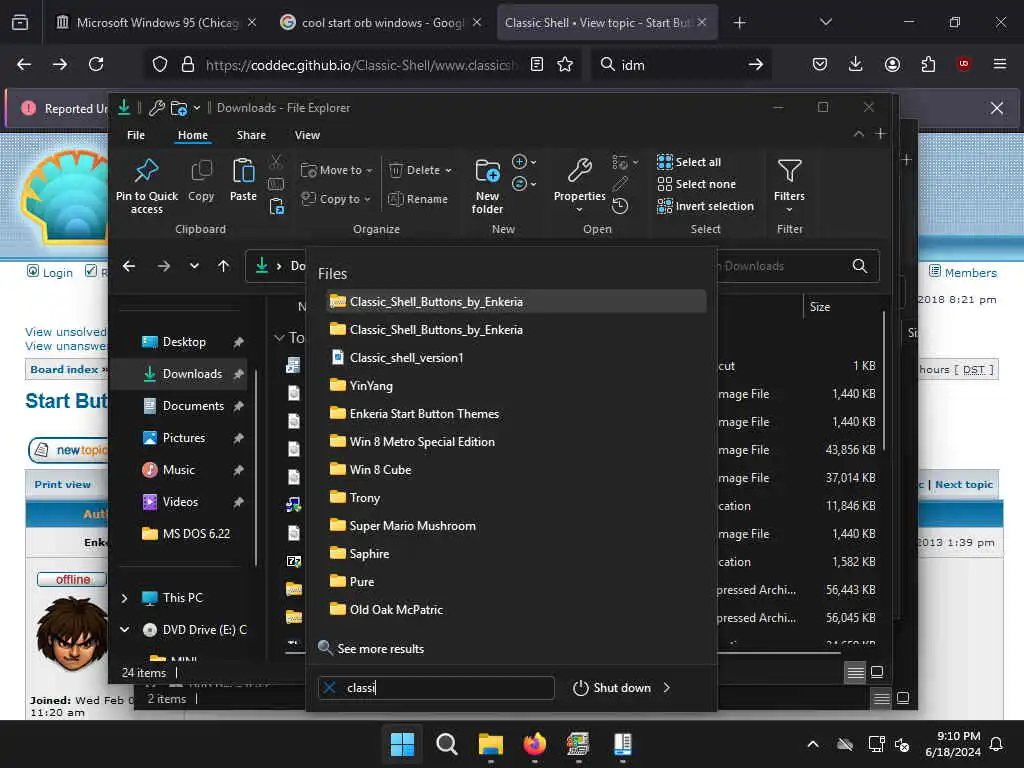Click Next topic link on web page
The image size is (1024, 768).
963,485
